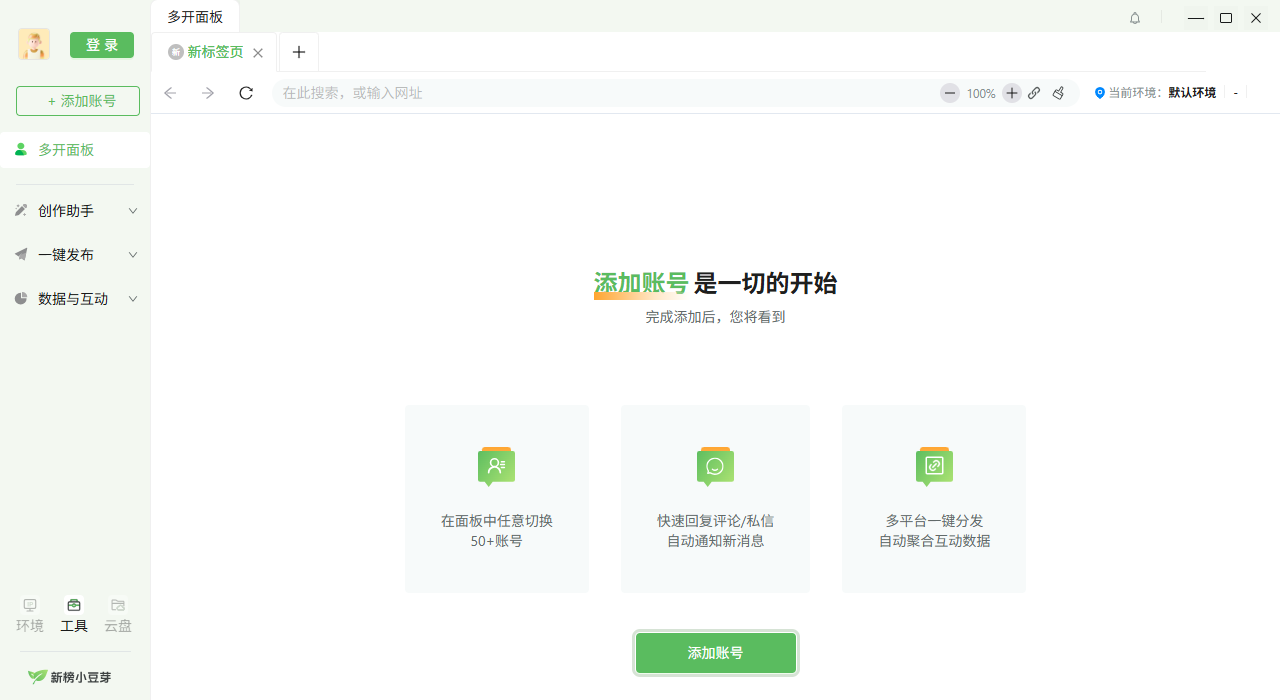The height and width of the screenshot is (700, 1280).
Task: Click the 数据与互动 pie chart icon
Action: pyautogui.click(x=21, y=299)
